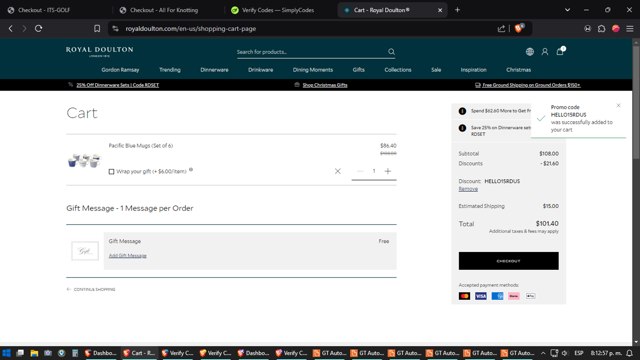Open Free Ground Shipping promo link
The image size is (640, 360).
click(x=531, y=85)
